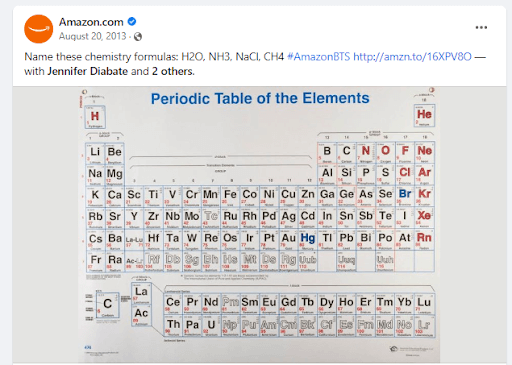512x365 pixels.
Task: Open the August 20, 2013 timestamp
Action: pyautogui.click(x=92, y=36)
